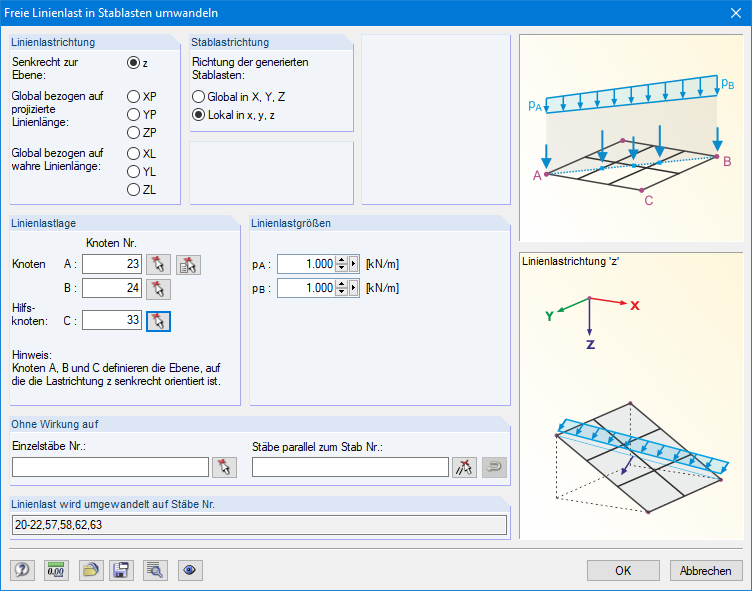Screen dimensions: 752x591
Task: Close the dialog window with X
Action: tap(736, 13)
